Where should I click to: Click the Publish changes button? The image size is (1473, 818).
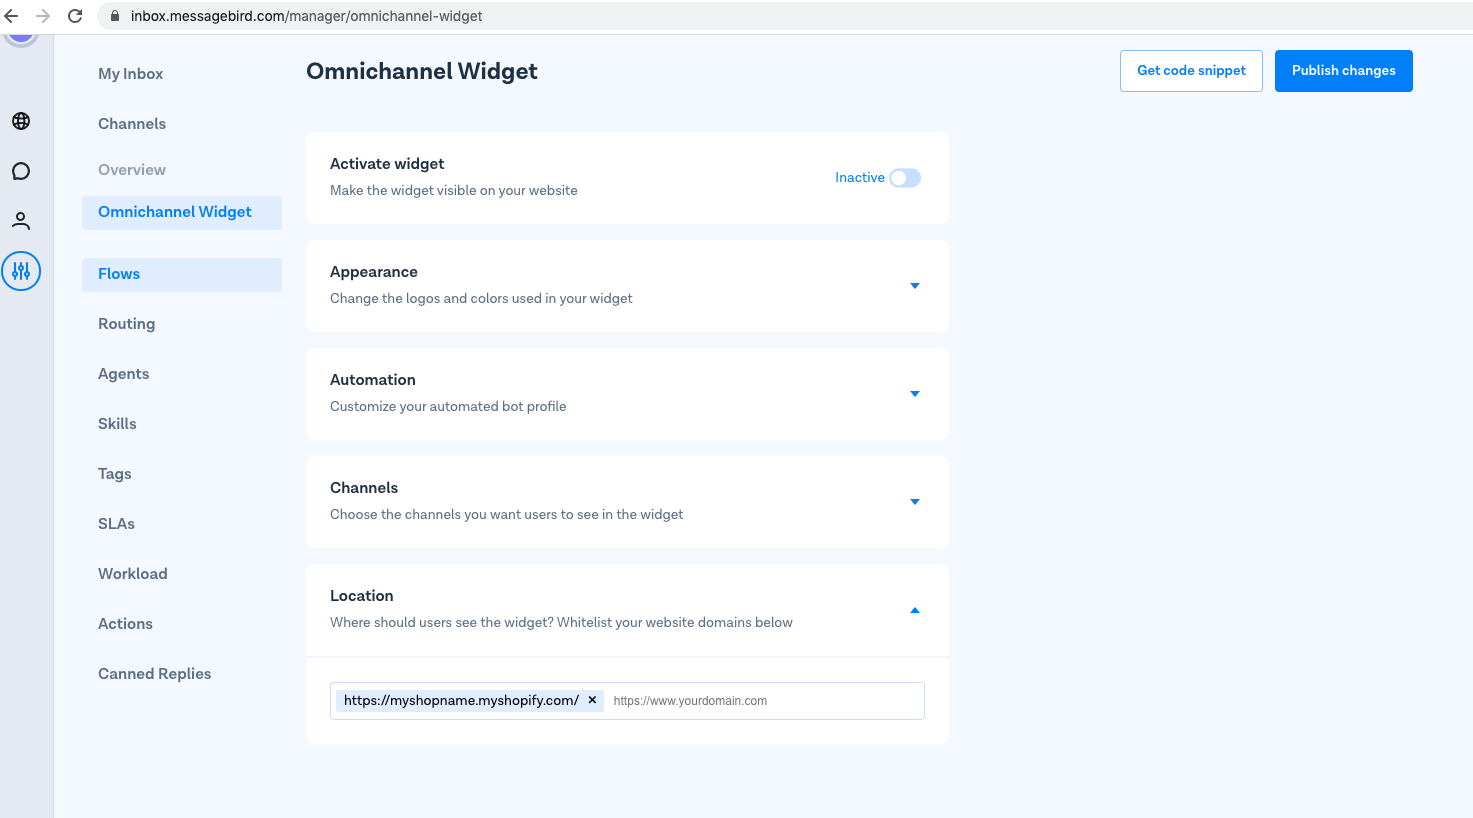pos(1343,71)
